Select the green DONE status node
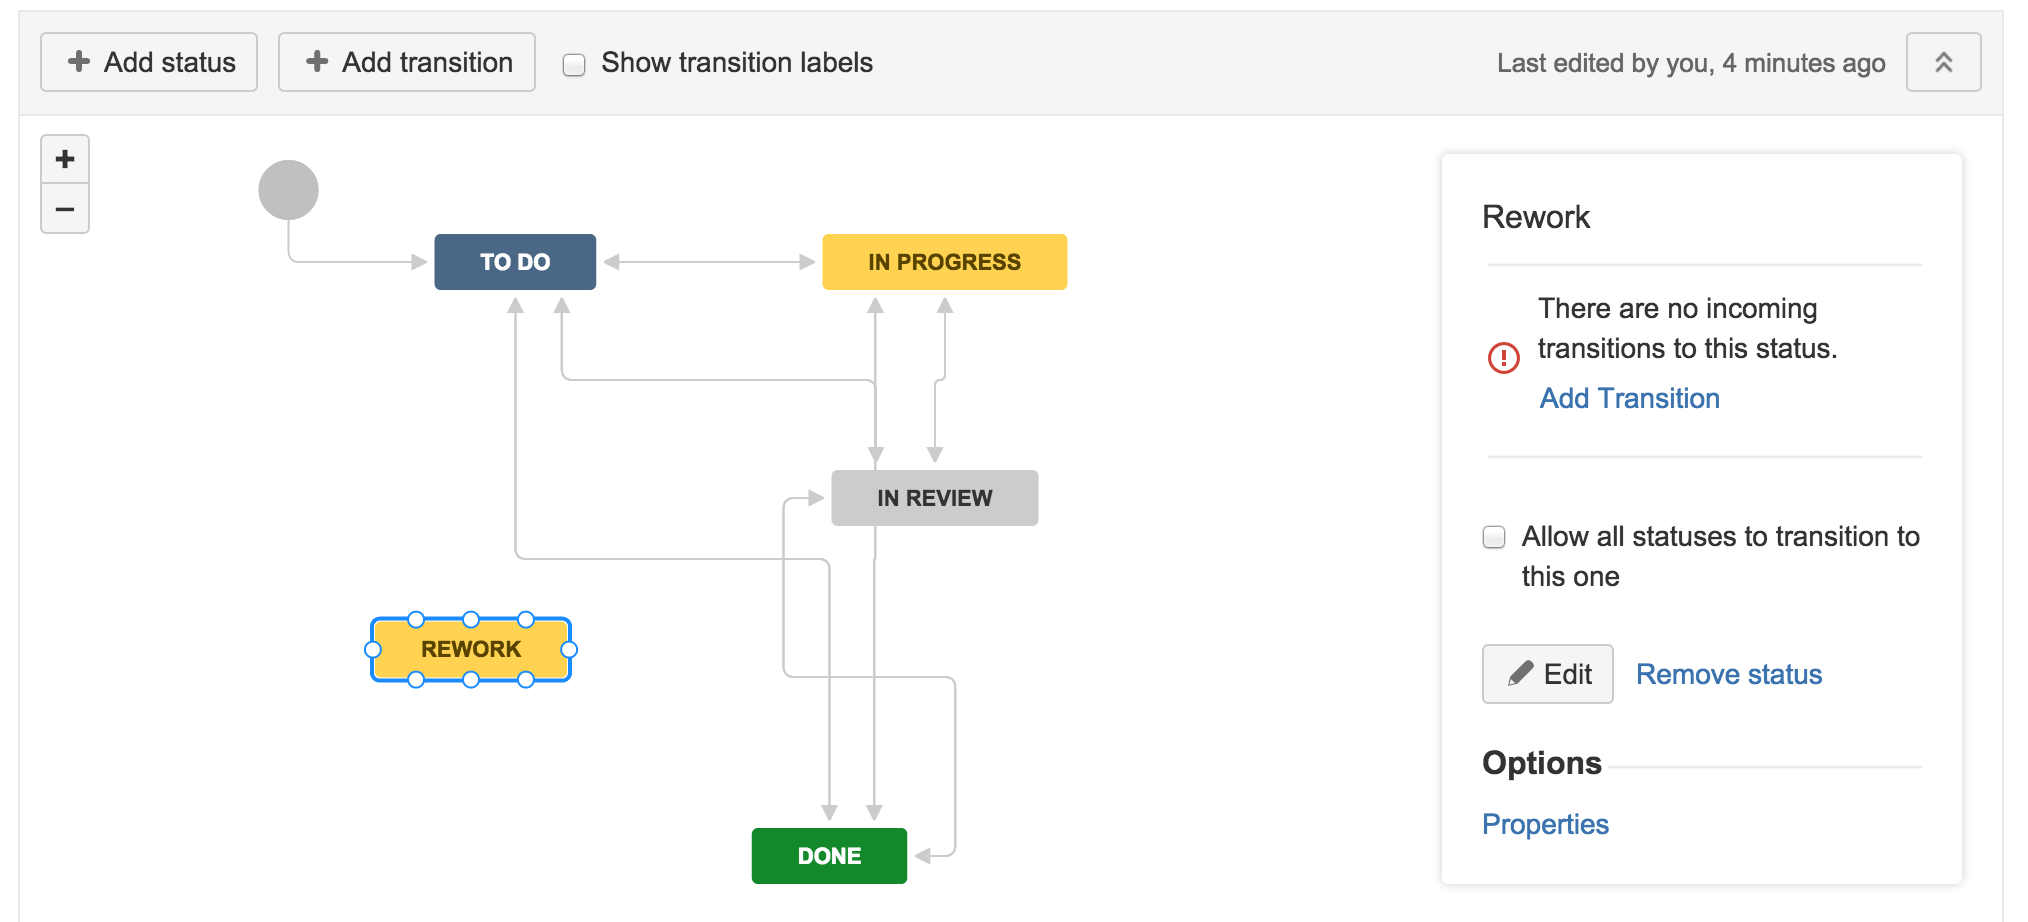The image size is (2028, 922). tap(829, 856)
